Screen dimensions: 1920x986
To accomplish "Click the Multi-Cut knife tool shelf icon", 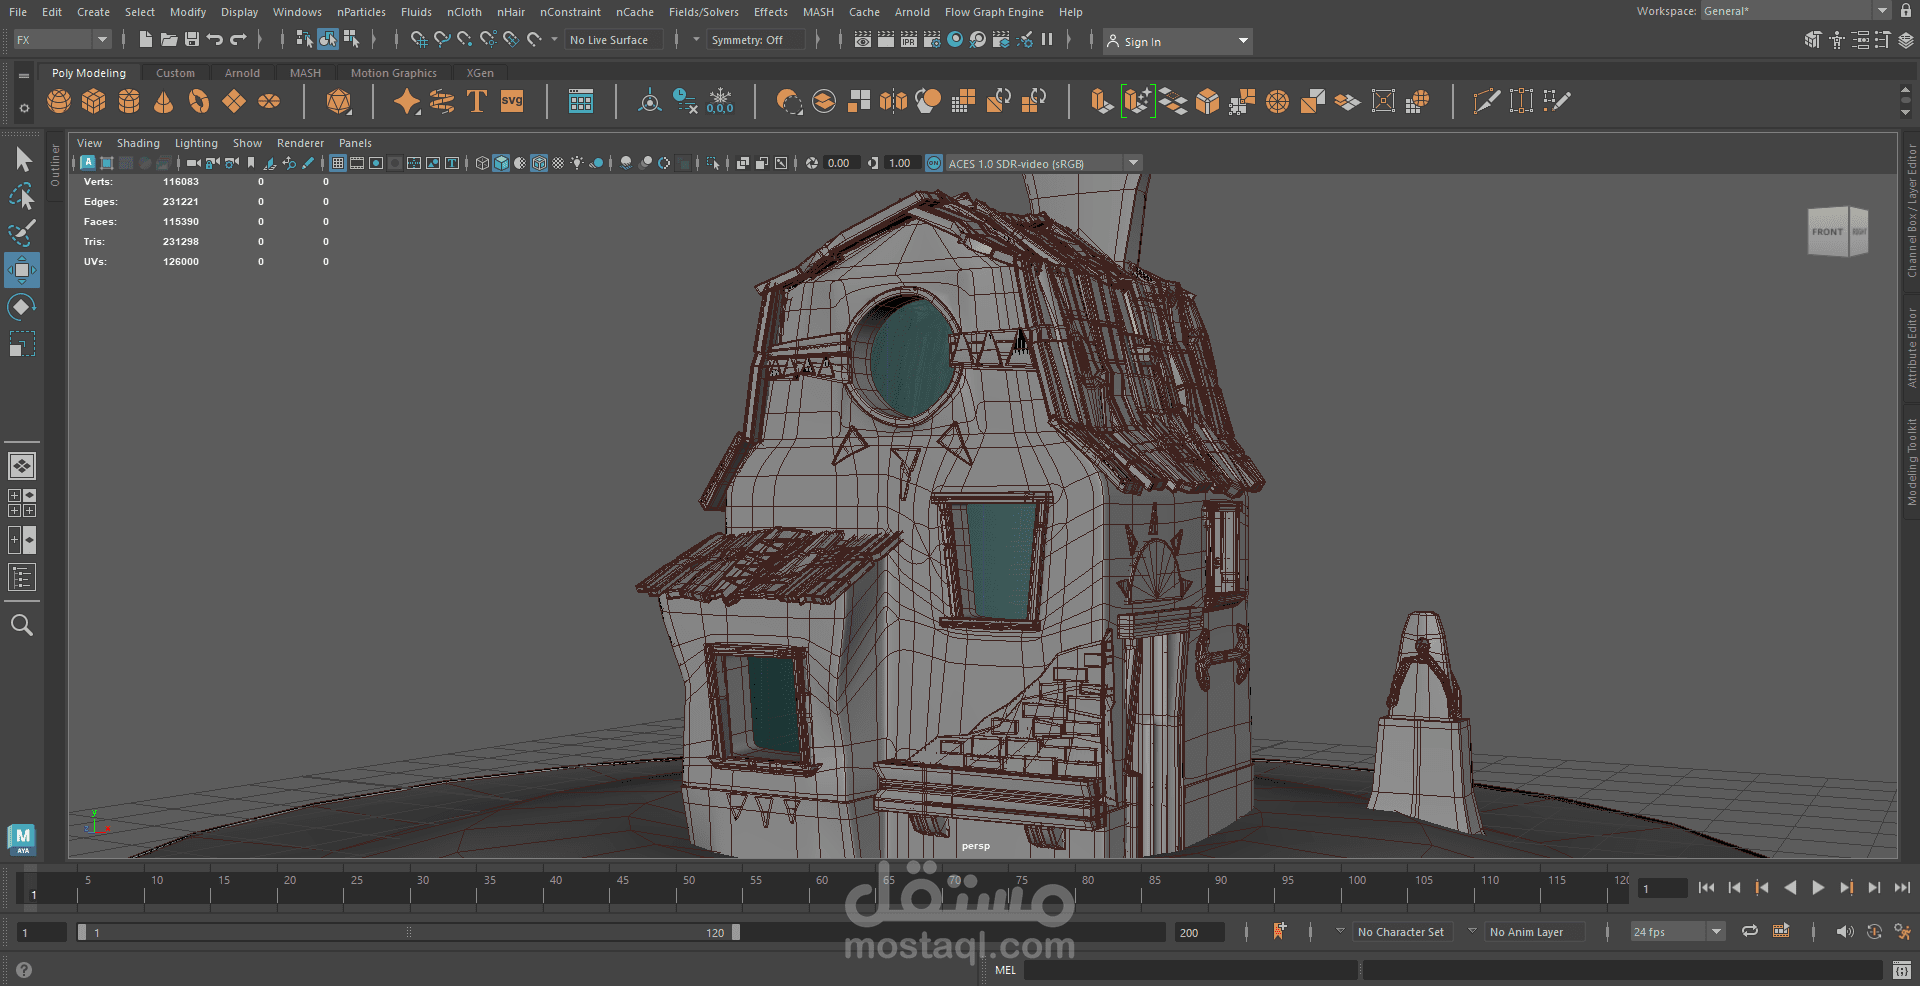I will click(1487, 101).
